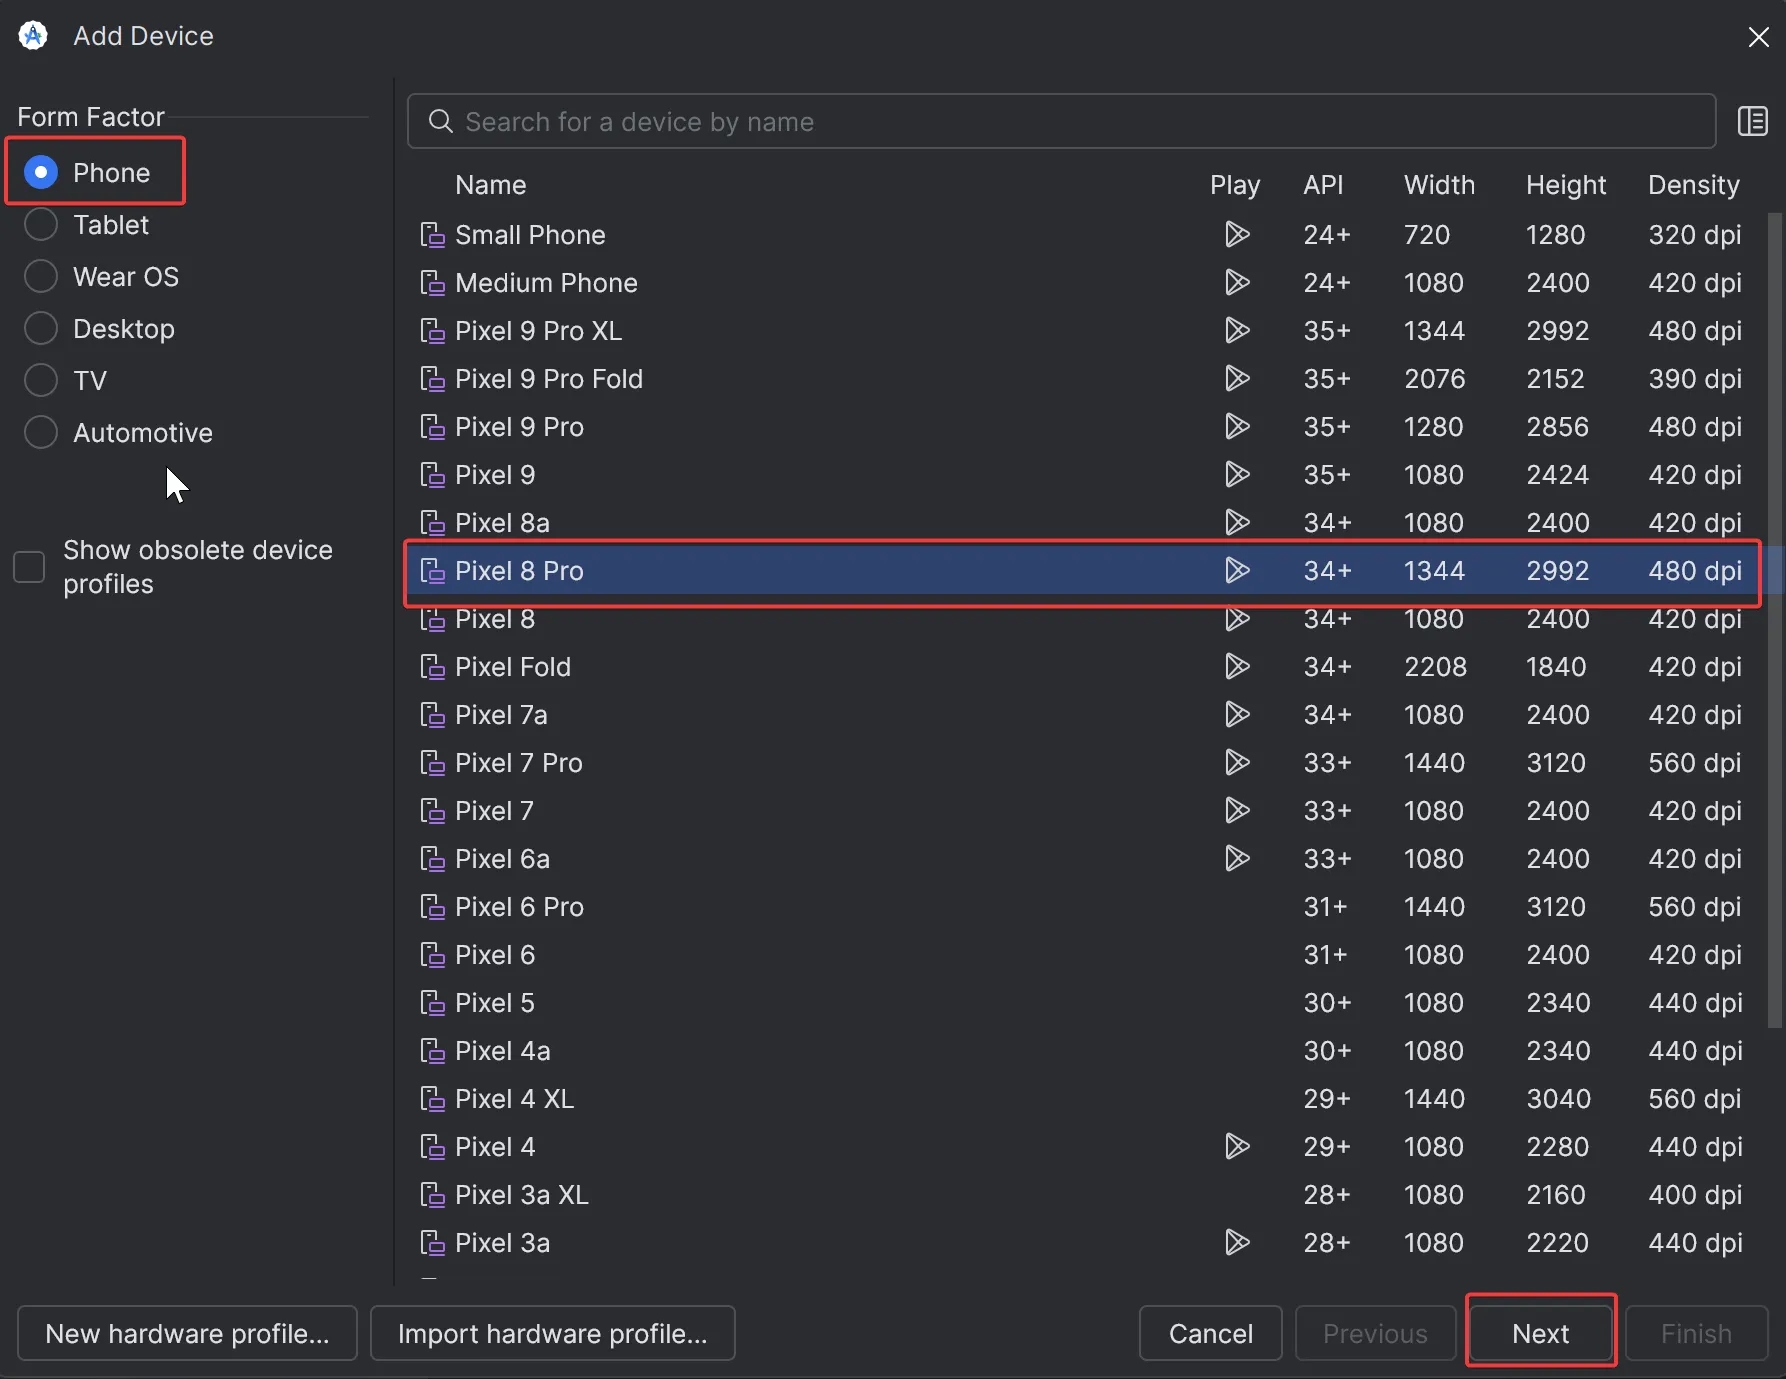Click the Play Store icon for Small Phone

[x=1237, y=235]
